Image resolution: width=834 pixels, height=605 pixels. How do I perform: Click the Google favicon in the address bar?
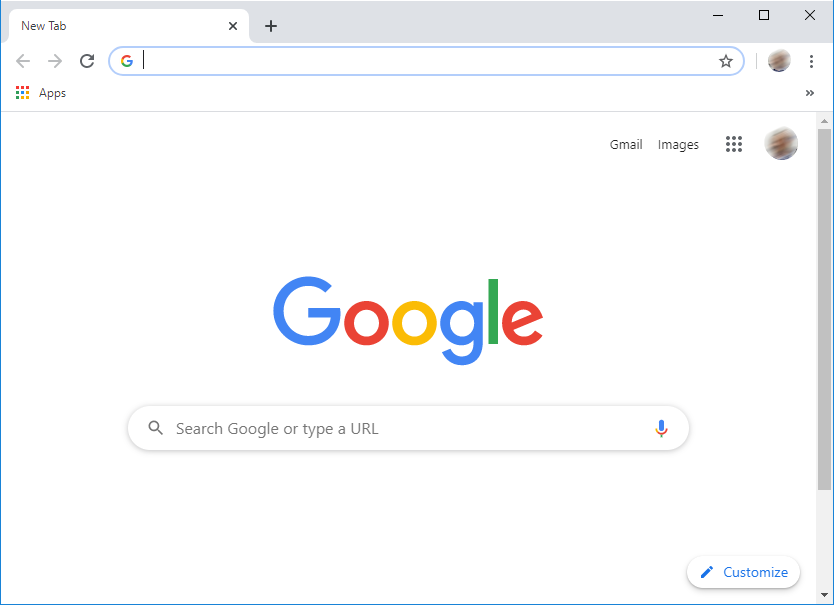(x=127, y=61)
